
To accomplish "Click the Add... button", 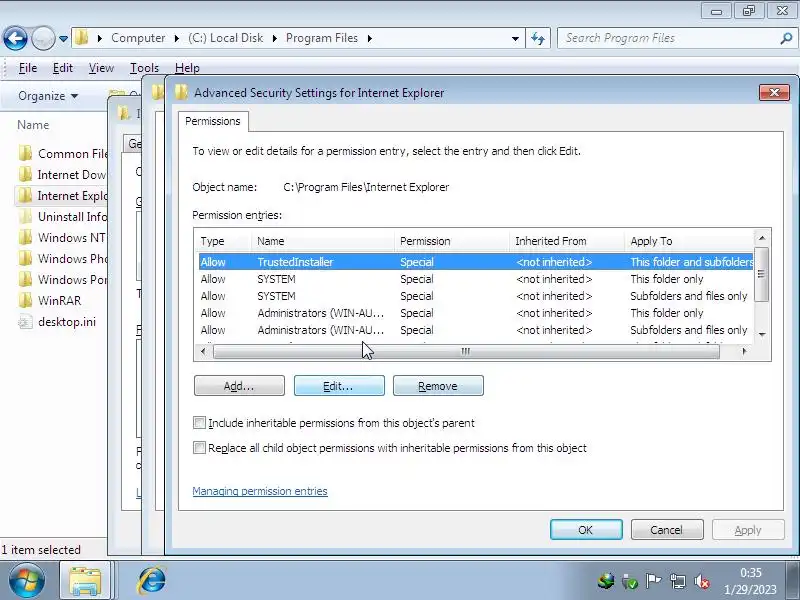I will pyautogui.click(x=239, y=386).
